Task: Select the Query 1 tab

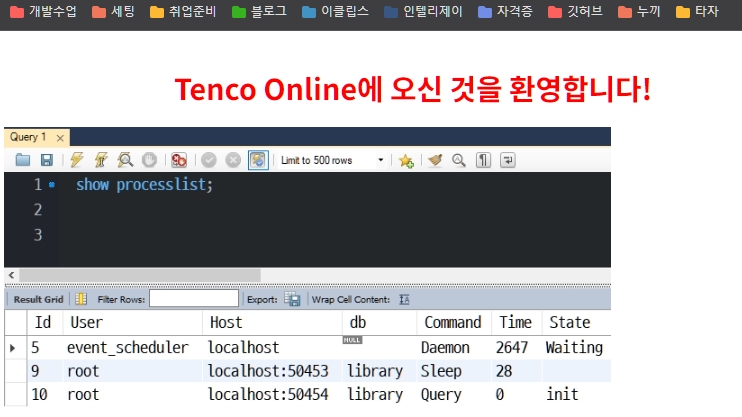Action: 28,137
